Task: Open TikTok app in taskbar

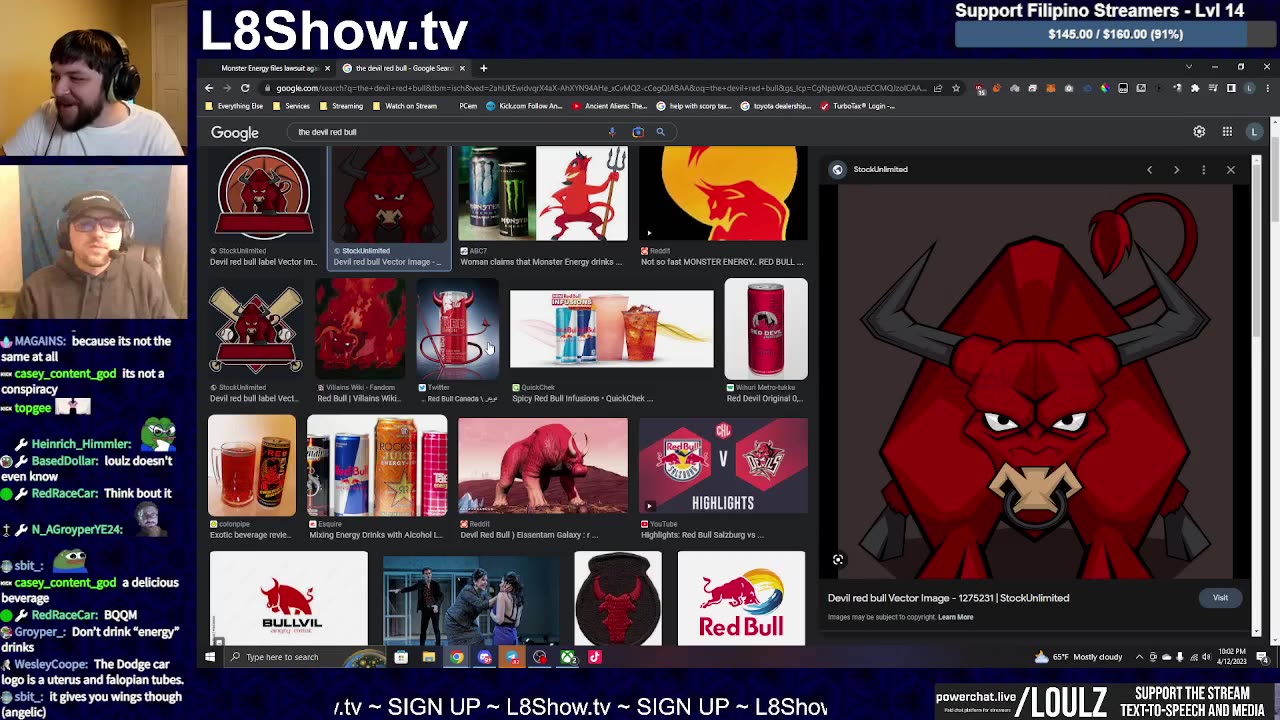Action: (595, 657)
